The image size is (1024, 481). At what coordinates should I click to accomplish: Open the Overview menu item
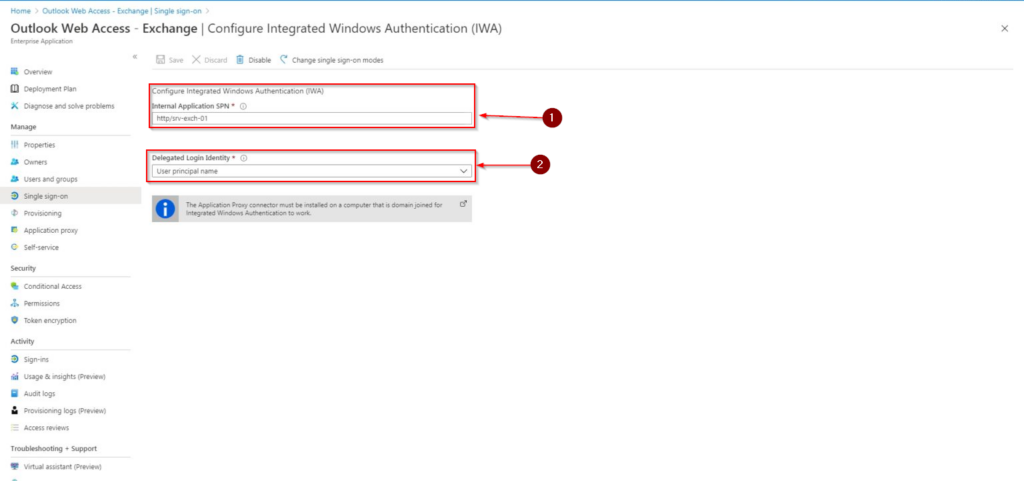(x=38, y=72)
